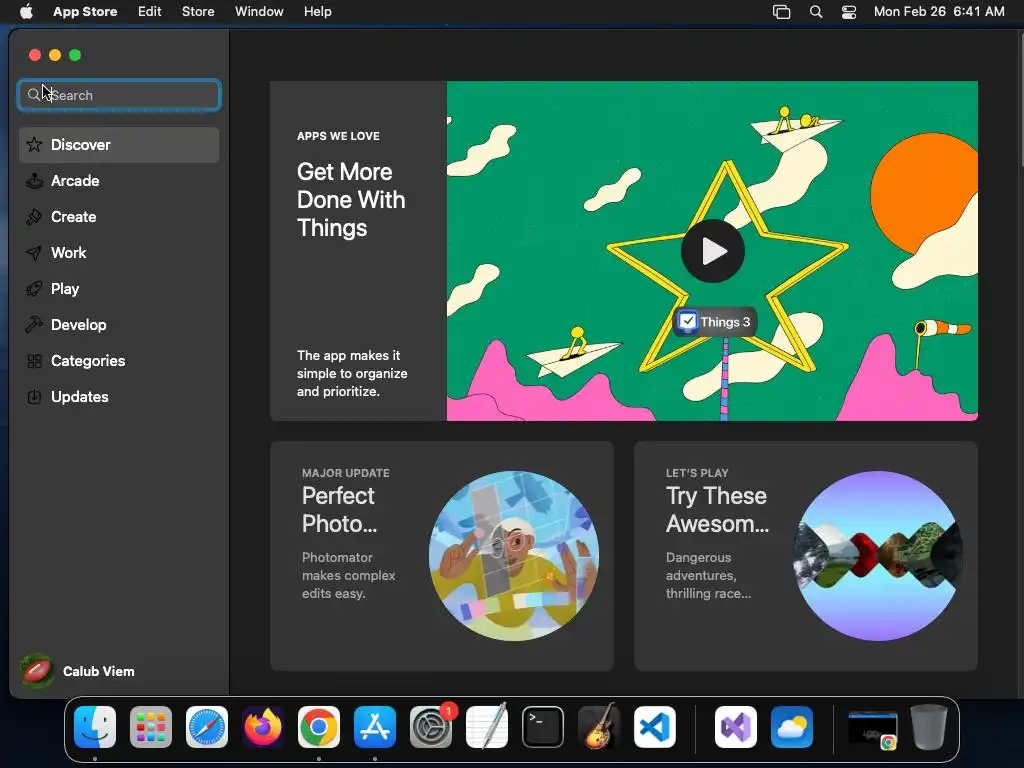
Task: Click the vertical scrollbar on right edge
Action: pos(1021,98)
